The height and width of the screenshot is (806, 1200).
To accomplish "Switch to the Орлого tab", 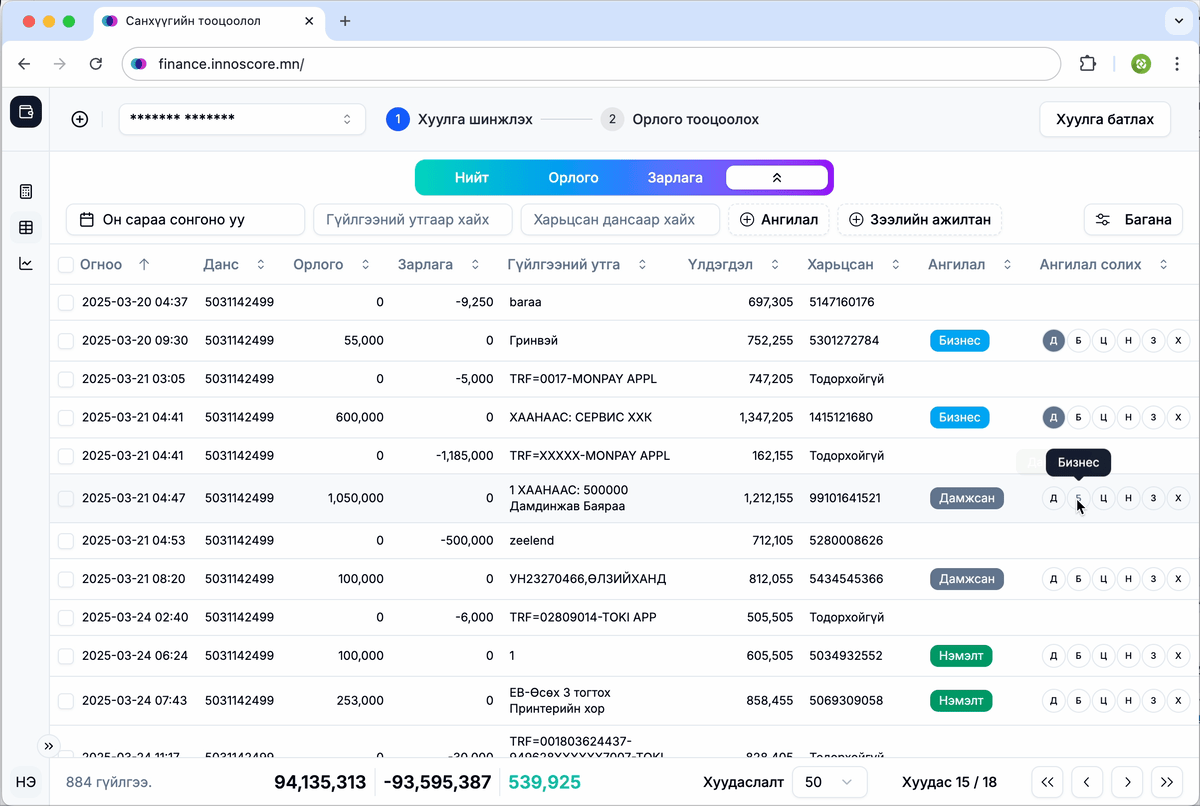I will click(x=573, y=178).
